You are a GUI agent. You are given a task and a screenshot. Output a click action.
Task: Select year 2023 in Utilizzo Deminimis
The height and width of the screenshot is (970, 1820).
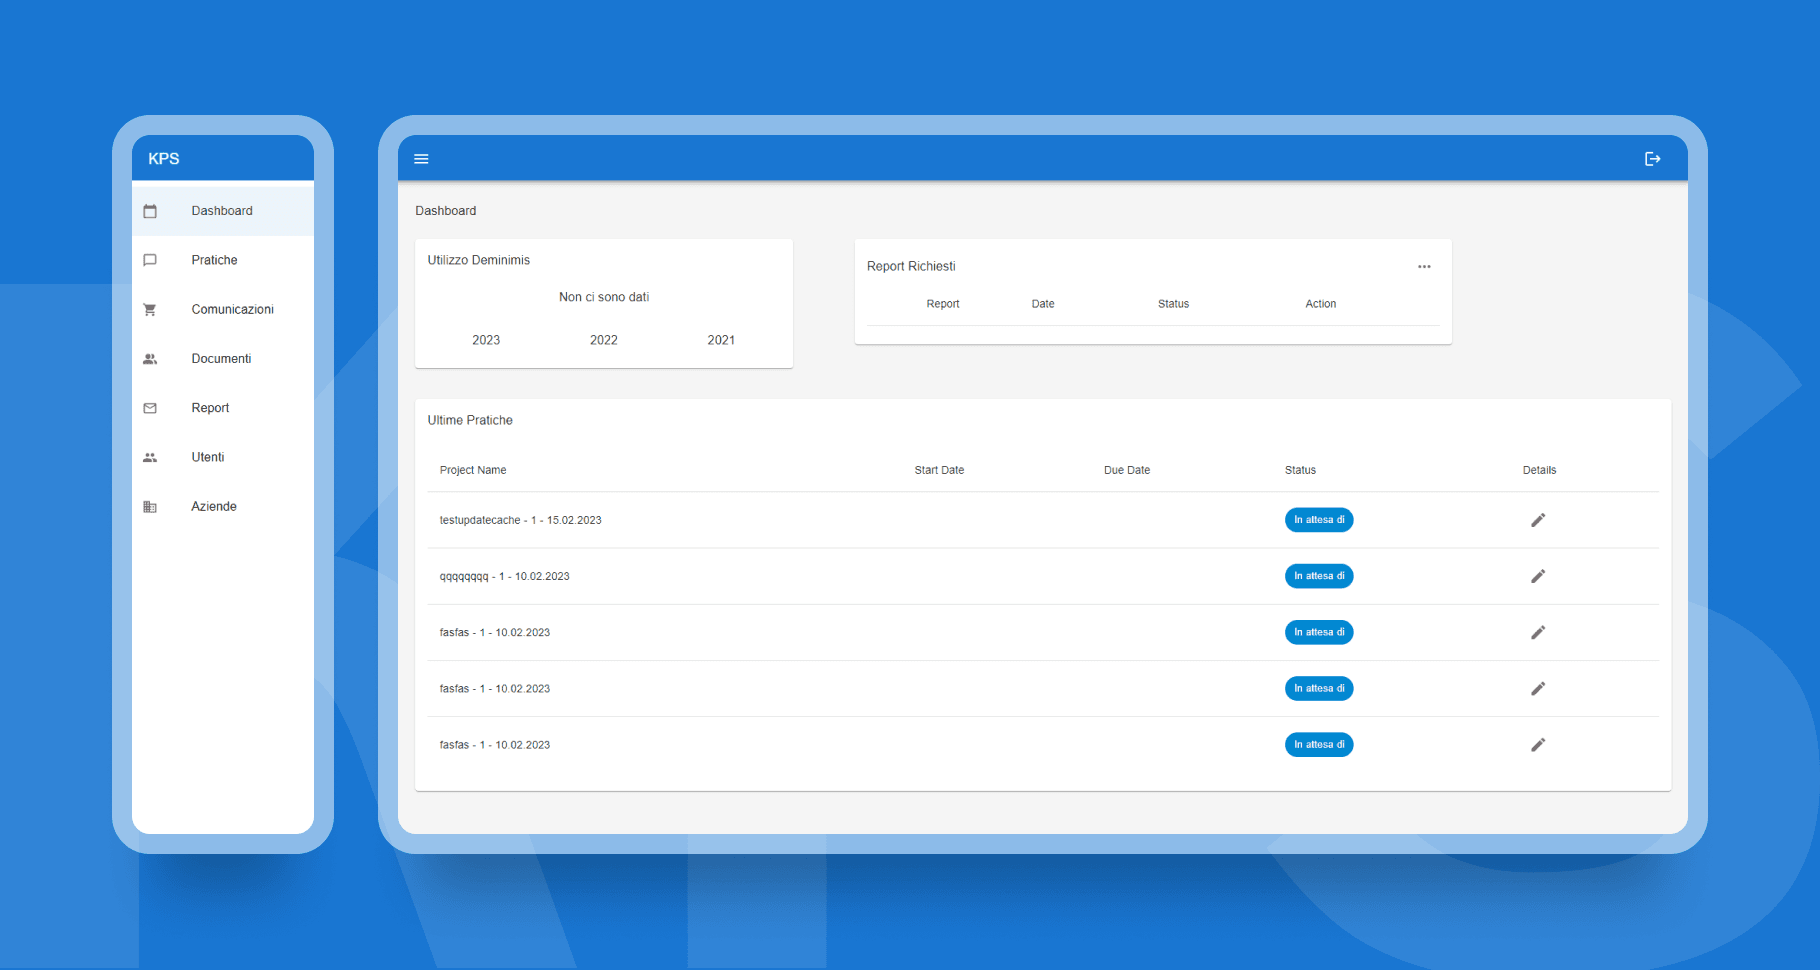486,340
